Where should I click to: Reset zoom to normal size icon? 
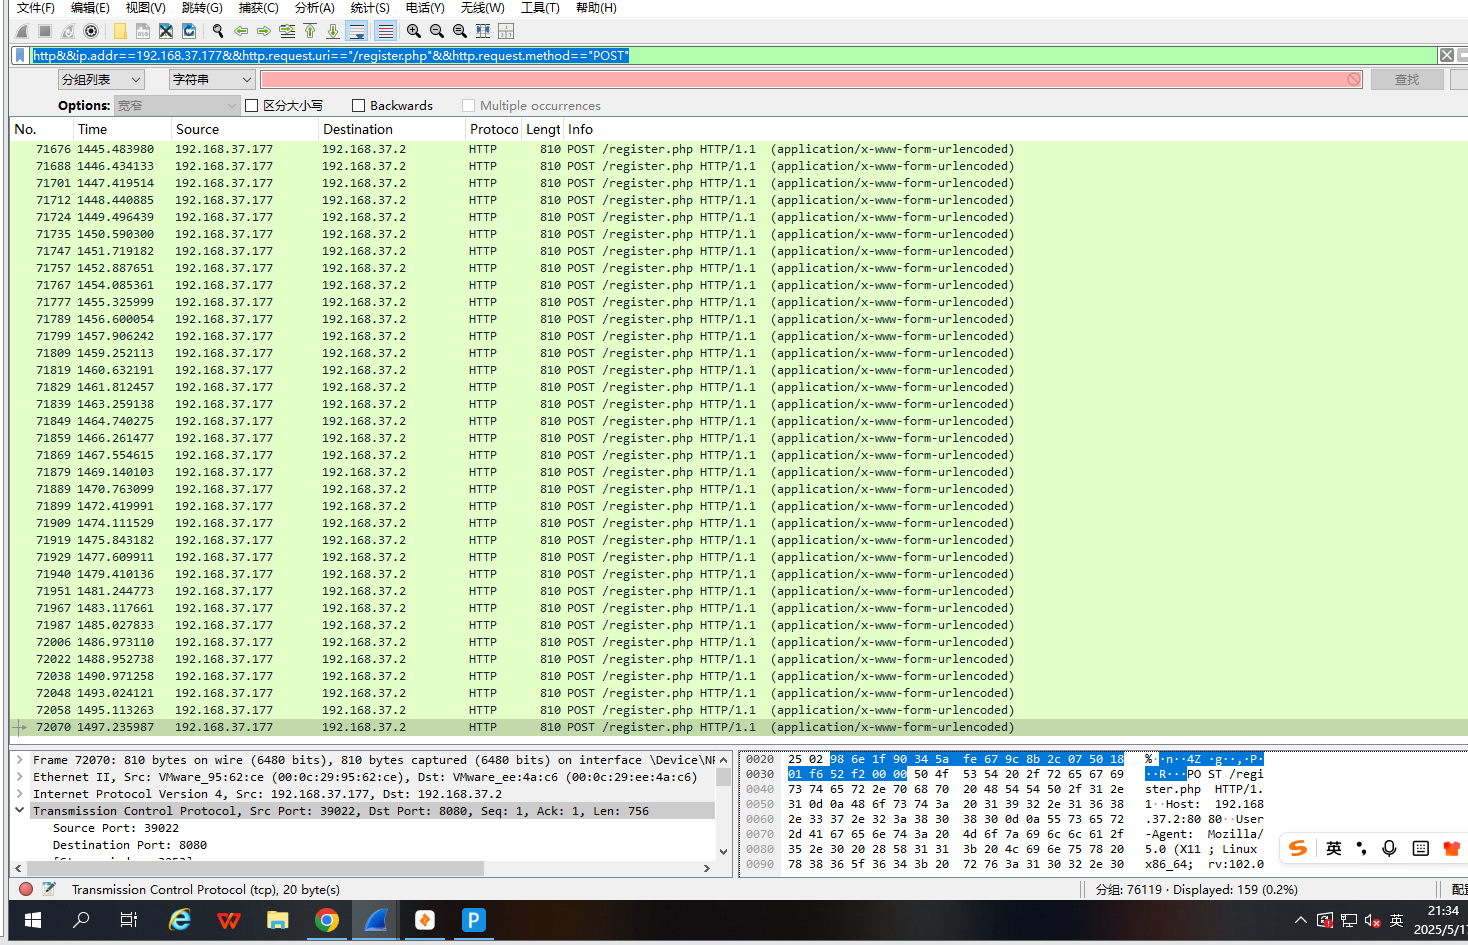(460, 31)
